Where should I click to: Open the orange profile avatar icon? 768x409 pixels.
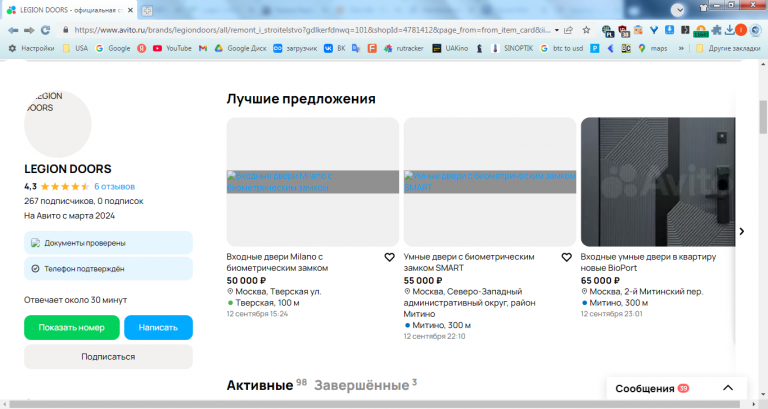(x=741, y=30)
